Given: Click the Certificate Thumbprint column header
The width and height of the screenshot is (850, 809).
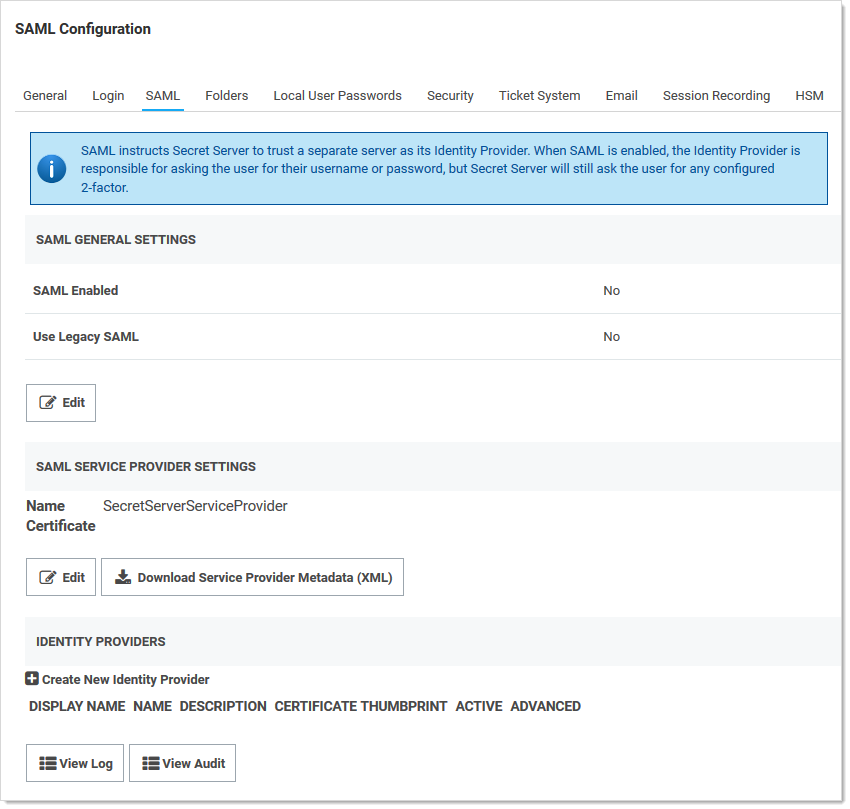Looking at the screenshot, I should point(361,706).
